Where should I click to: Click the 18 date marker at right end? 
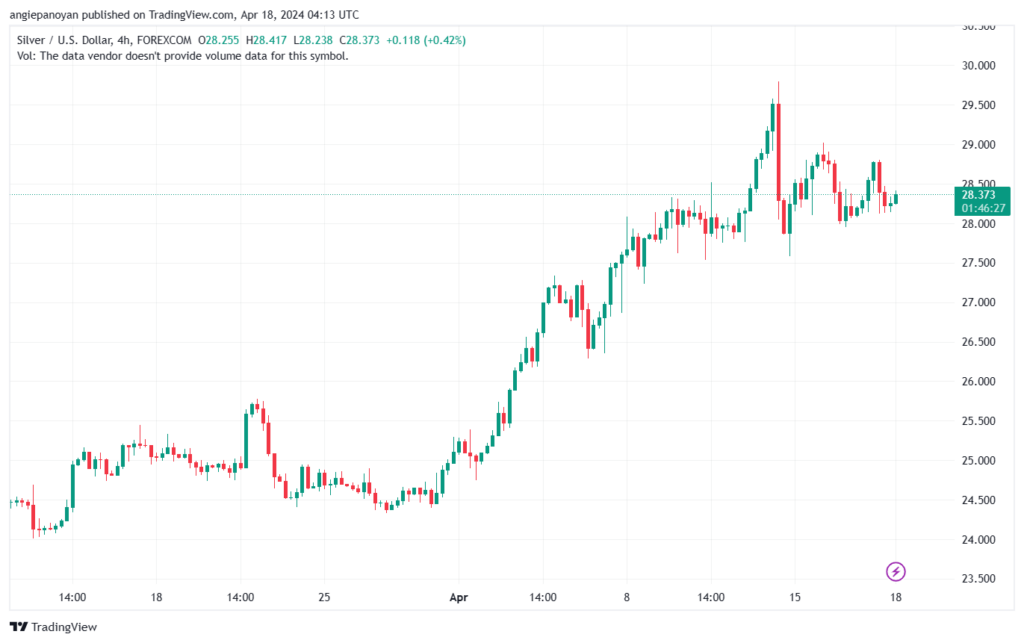pos(895,597)
